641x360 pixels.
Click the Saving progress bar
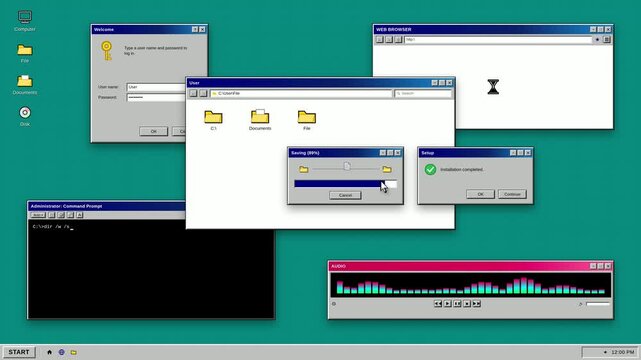point(345,184)
